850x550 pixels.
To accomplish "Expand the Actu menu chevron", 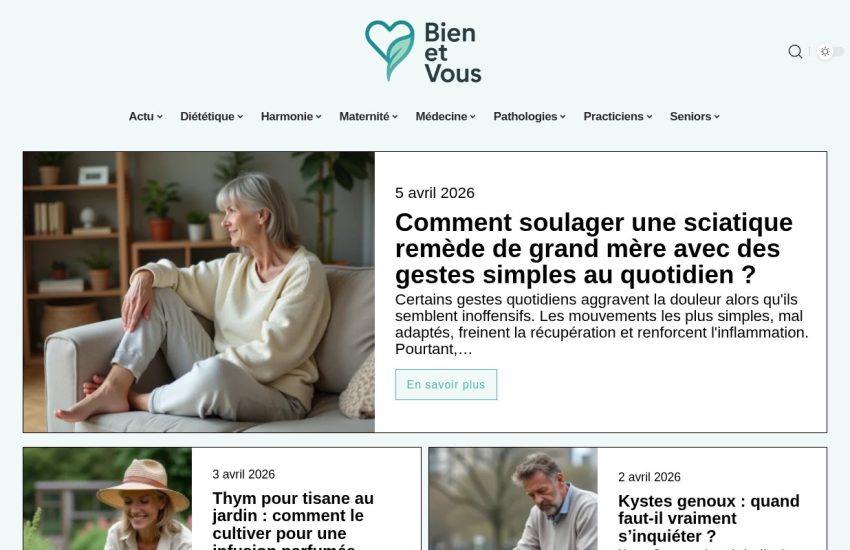I will (x=160, y=117).
